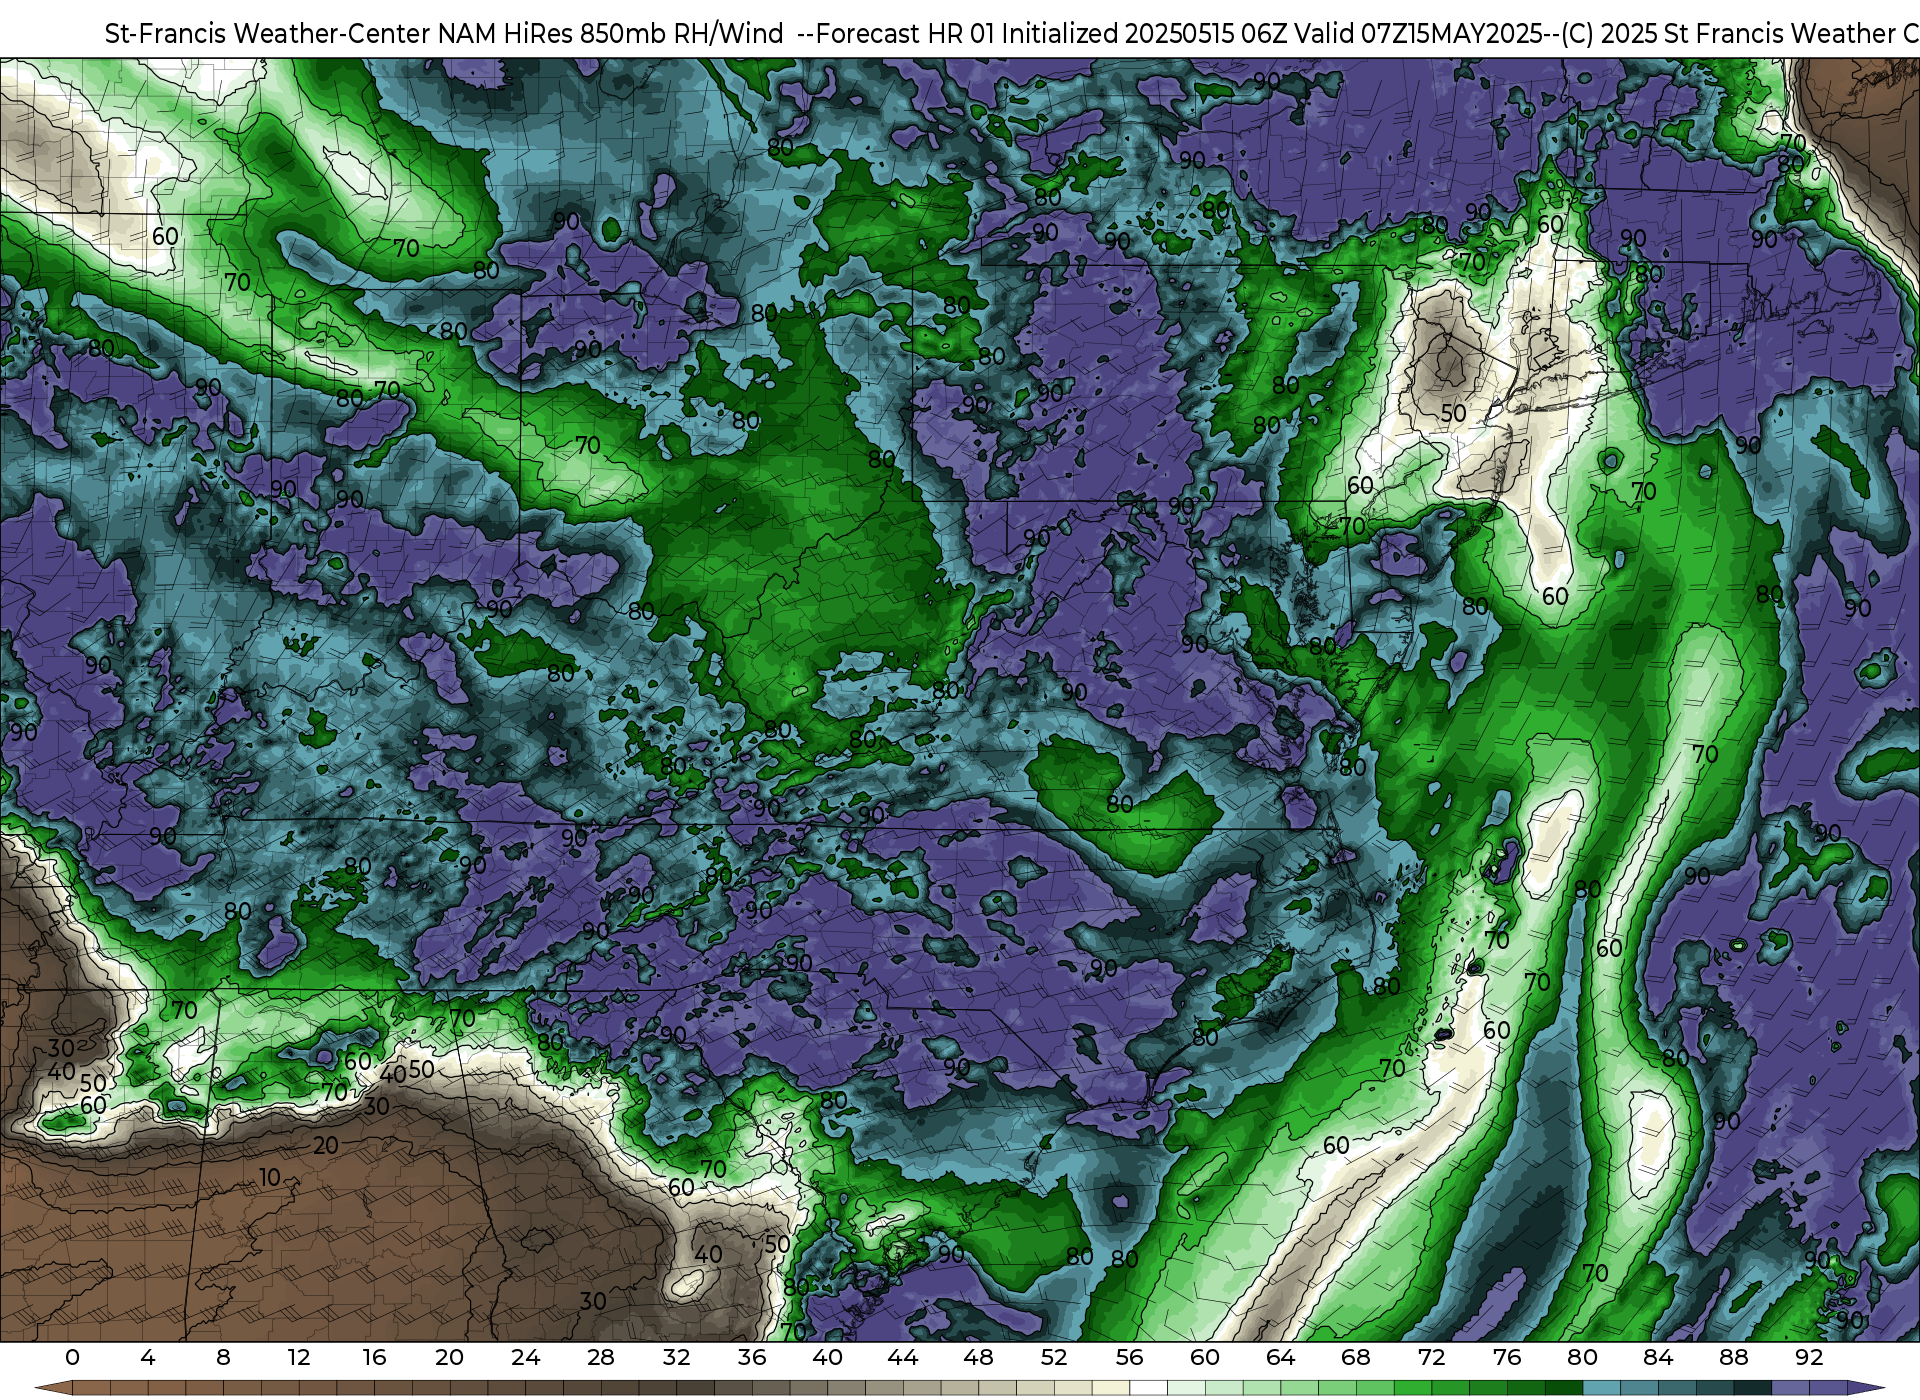The height and width of the screenshot is (1400, 1920).
Task: Click the "36" color scale label
Action: coord(752,1357)
